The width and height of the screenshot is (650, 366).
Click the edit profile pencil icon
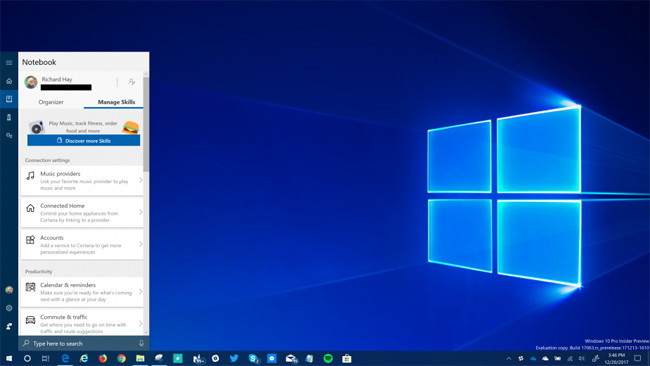[x=132, y=82]
